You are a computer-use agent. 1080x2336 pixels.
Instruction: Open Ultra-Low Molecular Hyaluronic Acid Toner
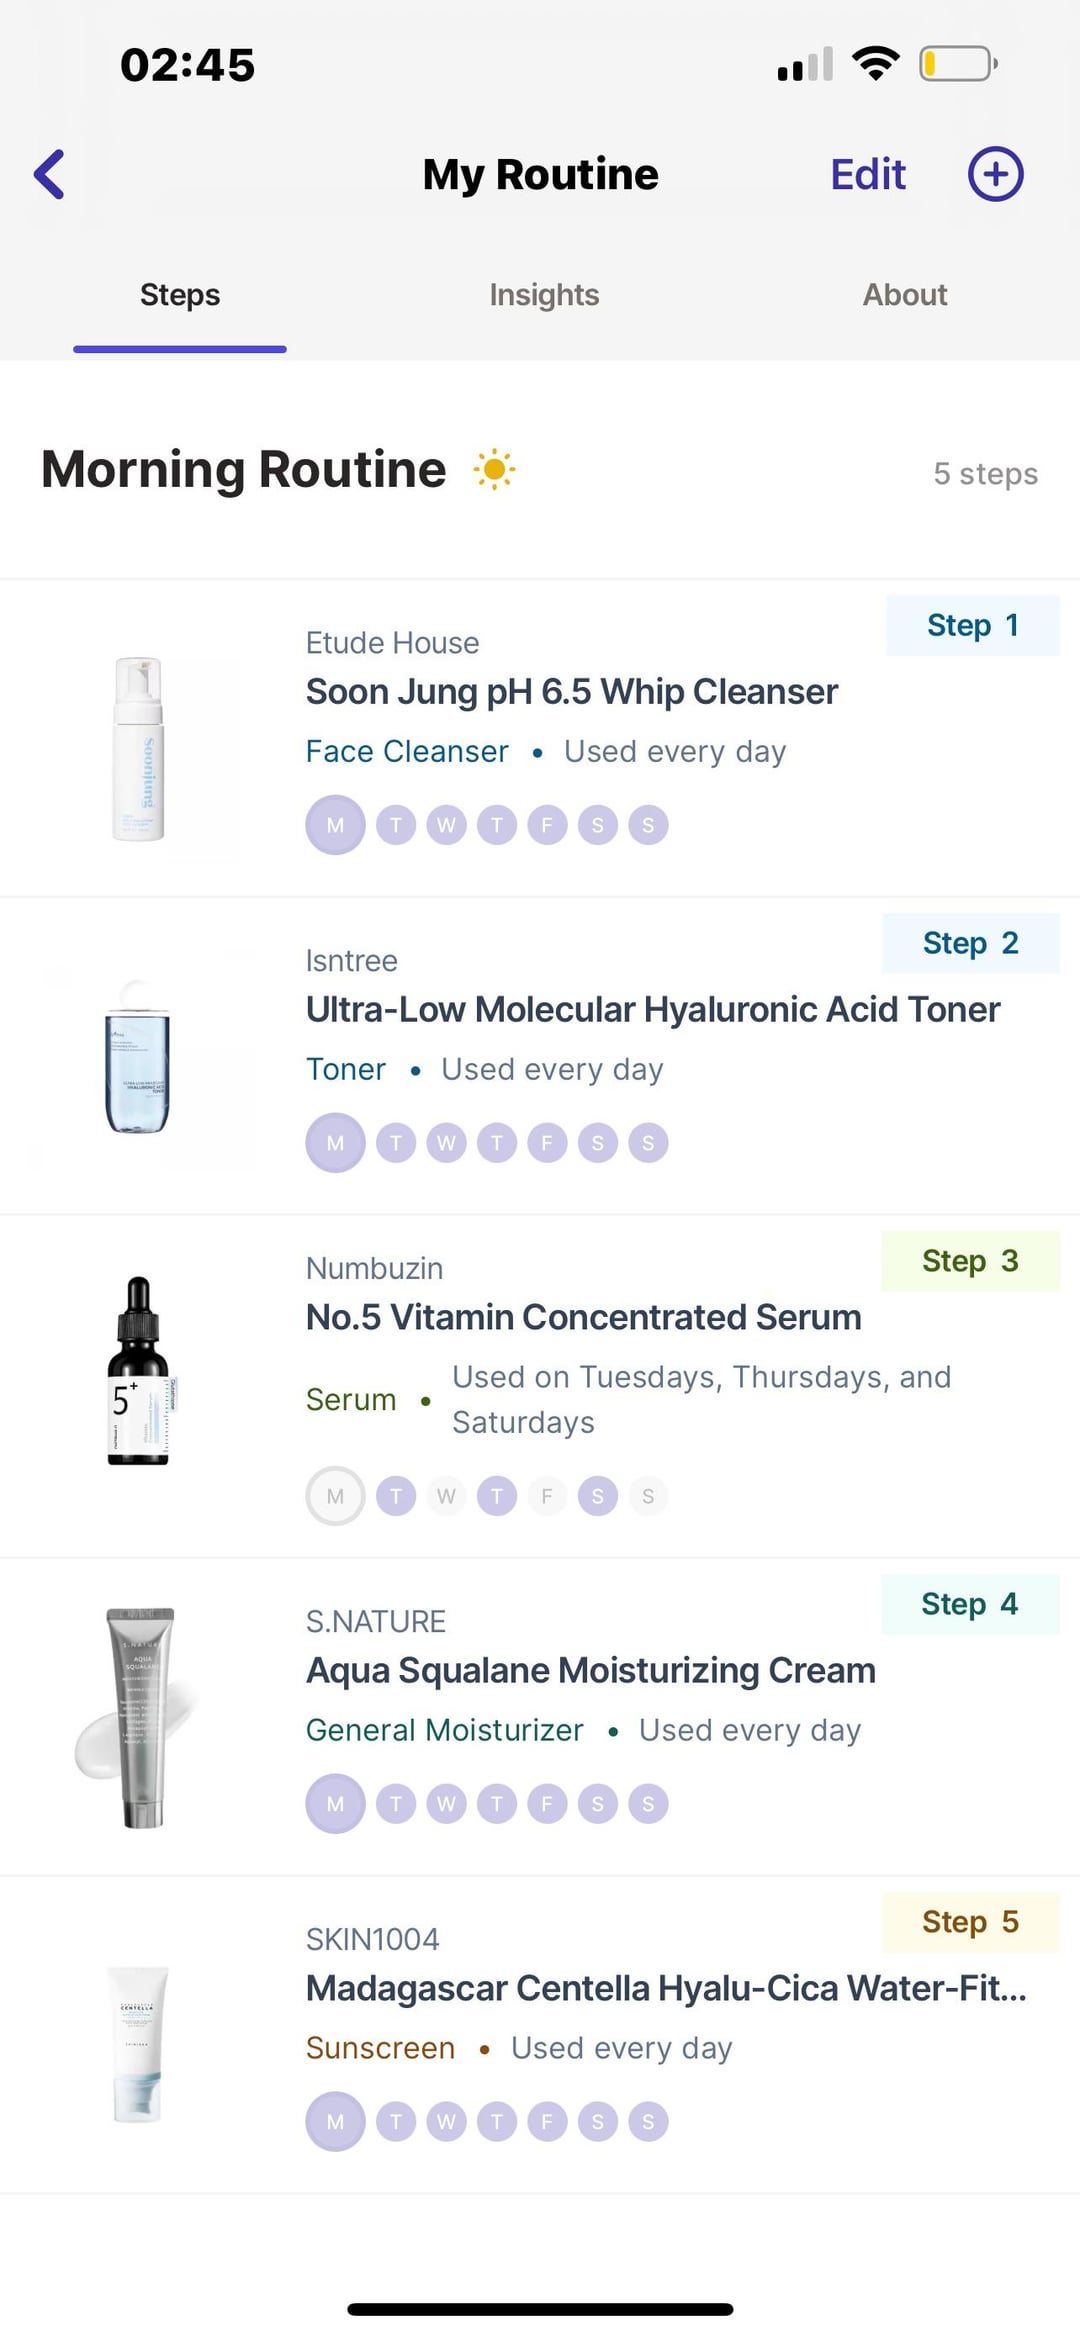(x=653, y=1010)
